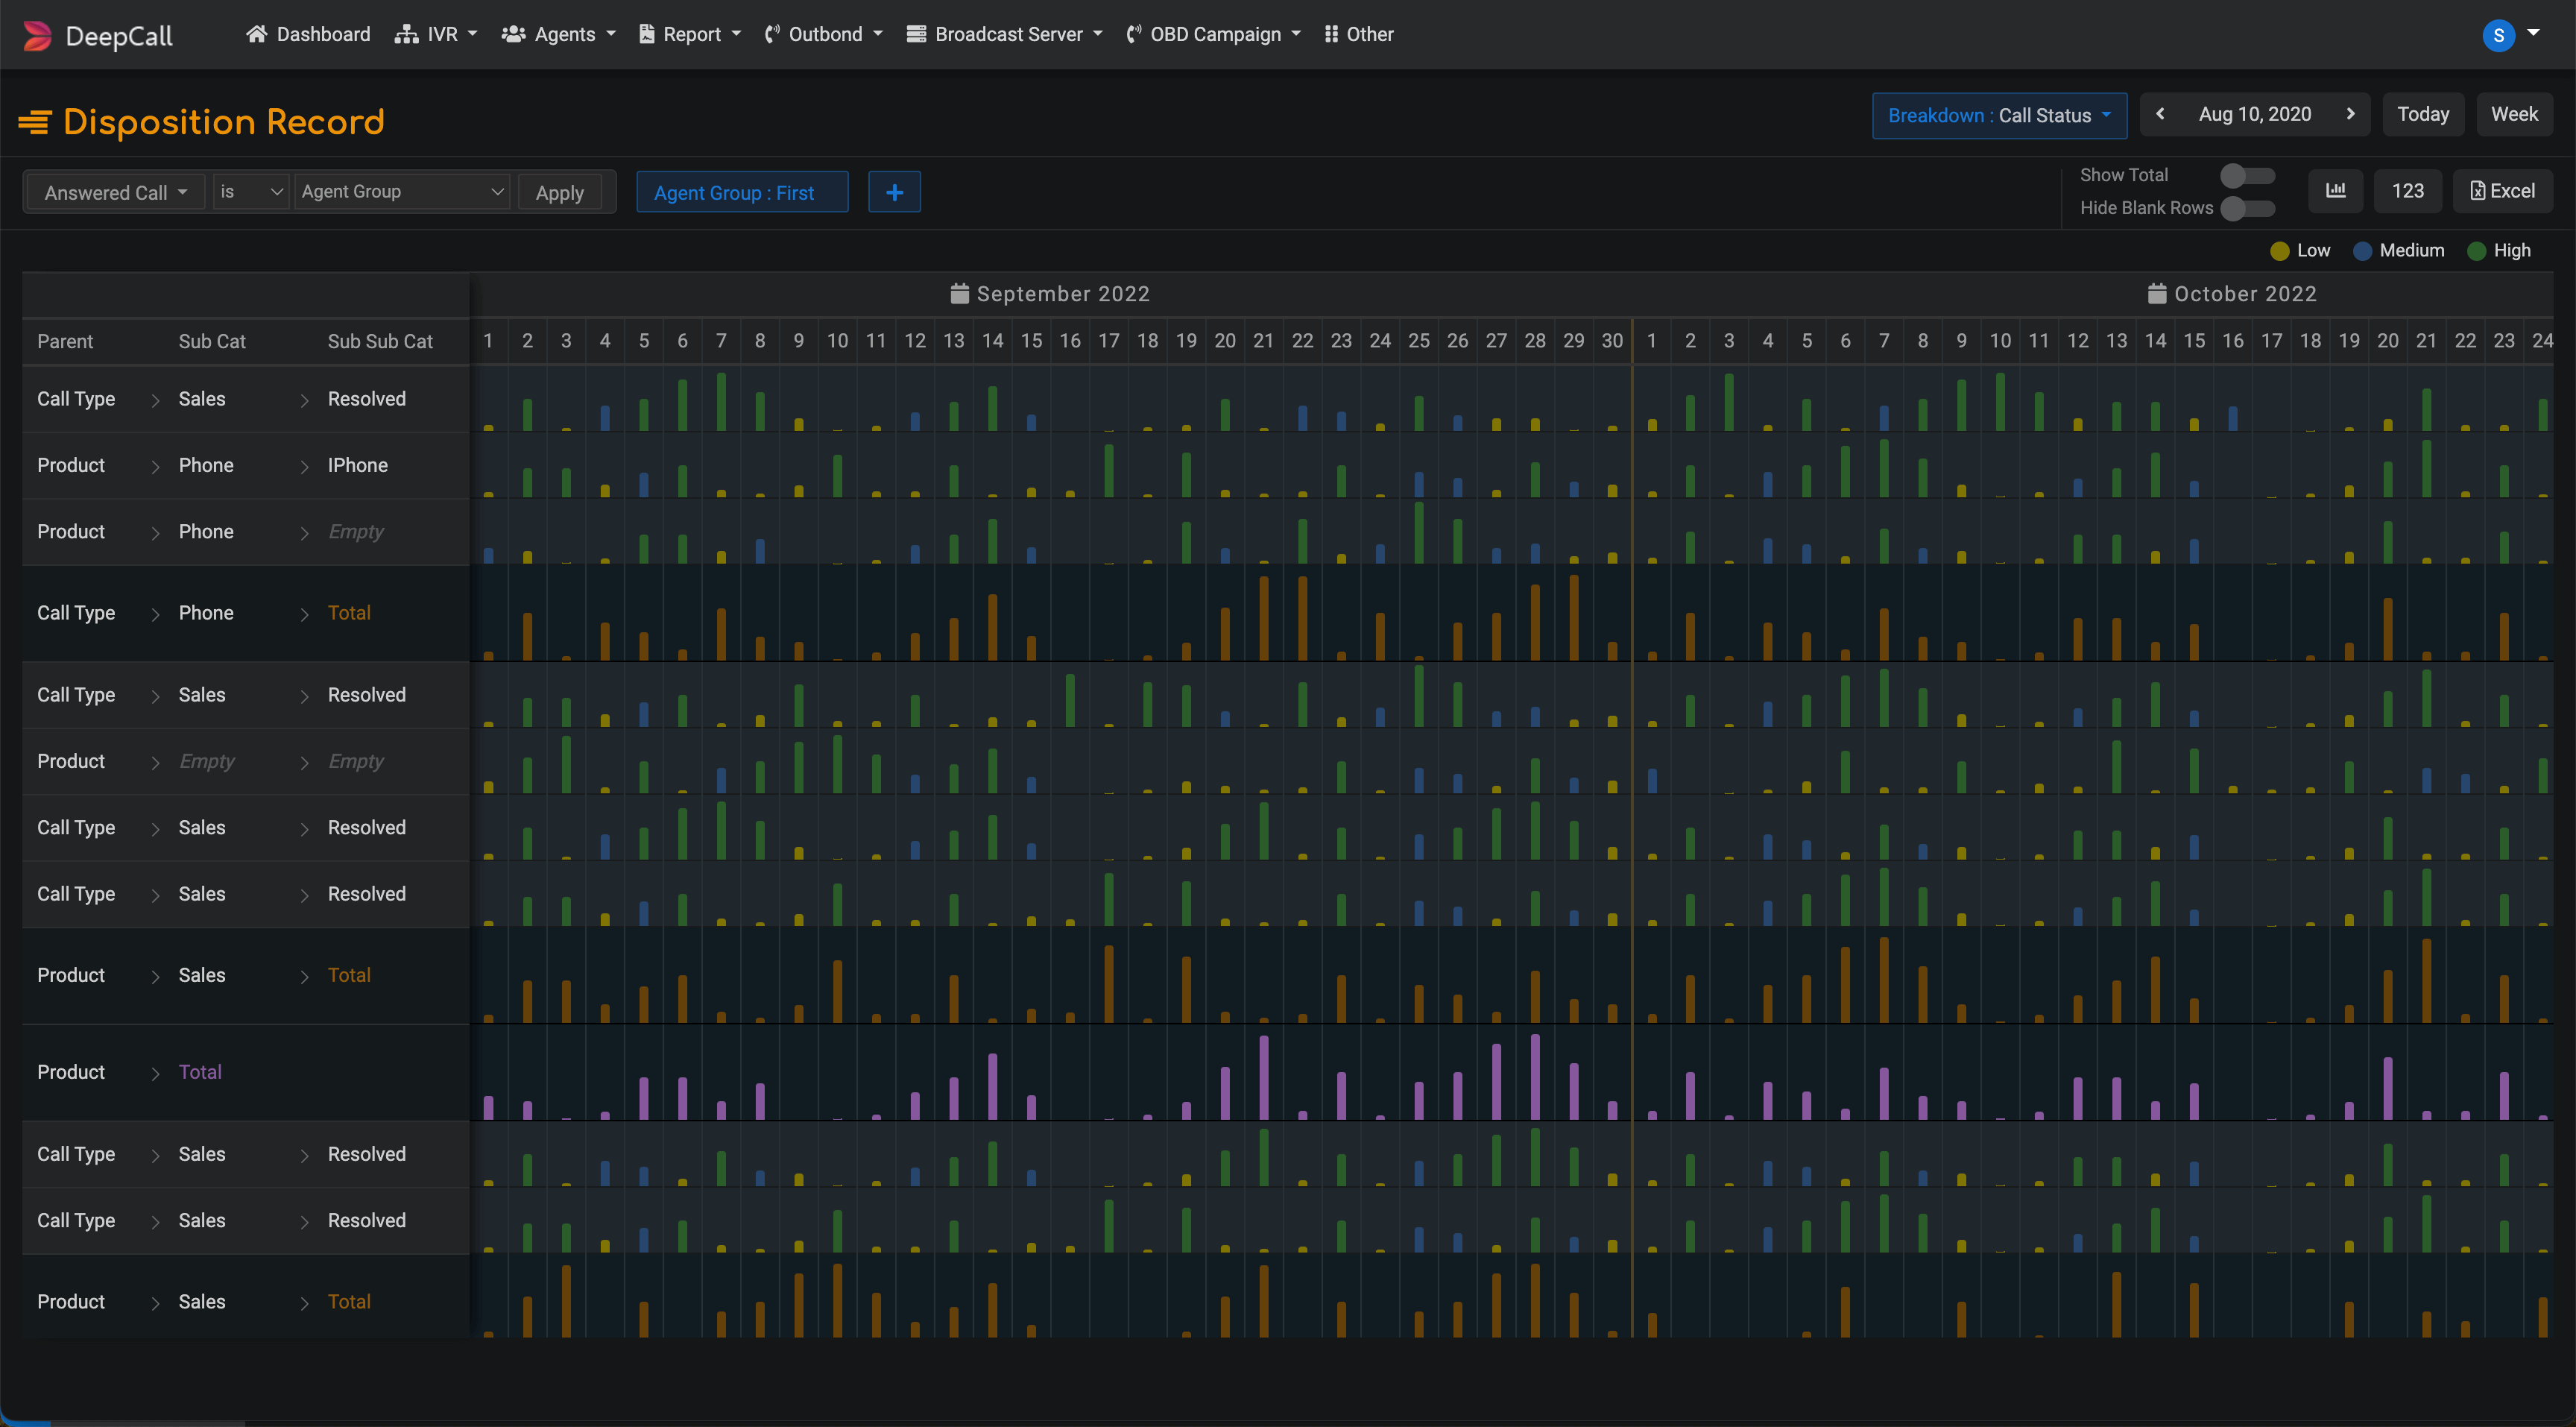This screenshot has height=1427, width=2576.
Task: Click the plus add-filter icon
Action: pos(894,192)
